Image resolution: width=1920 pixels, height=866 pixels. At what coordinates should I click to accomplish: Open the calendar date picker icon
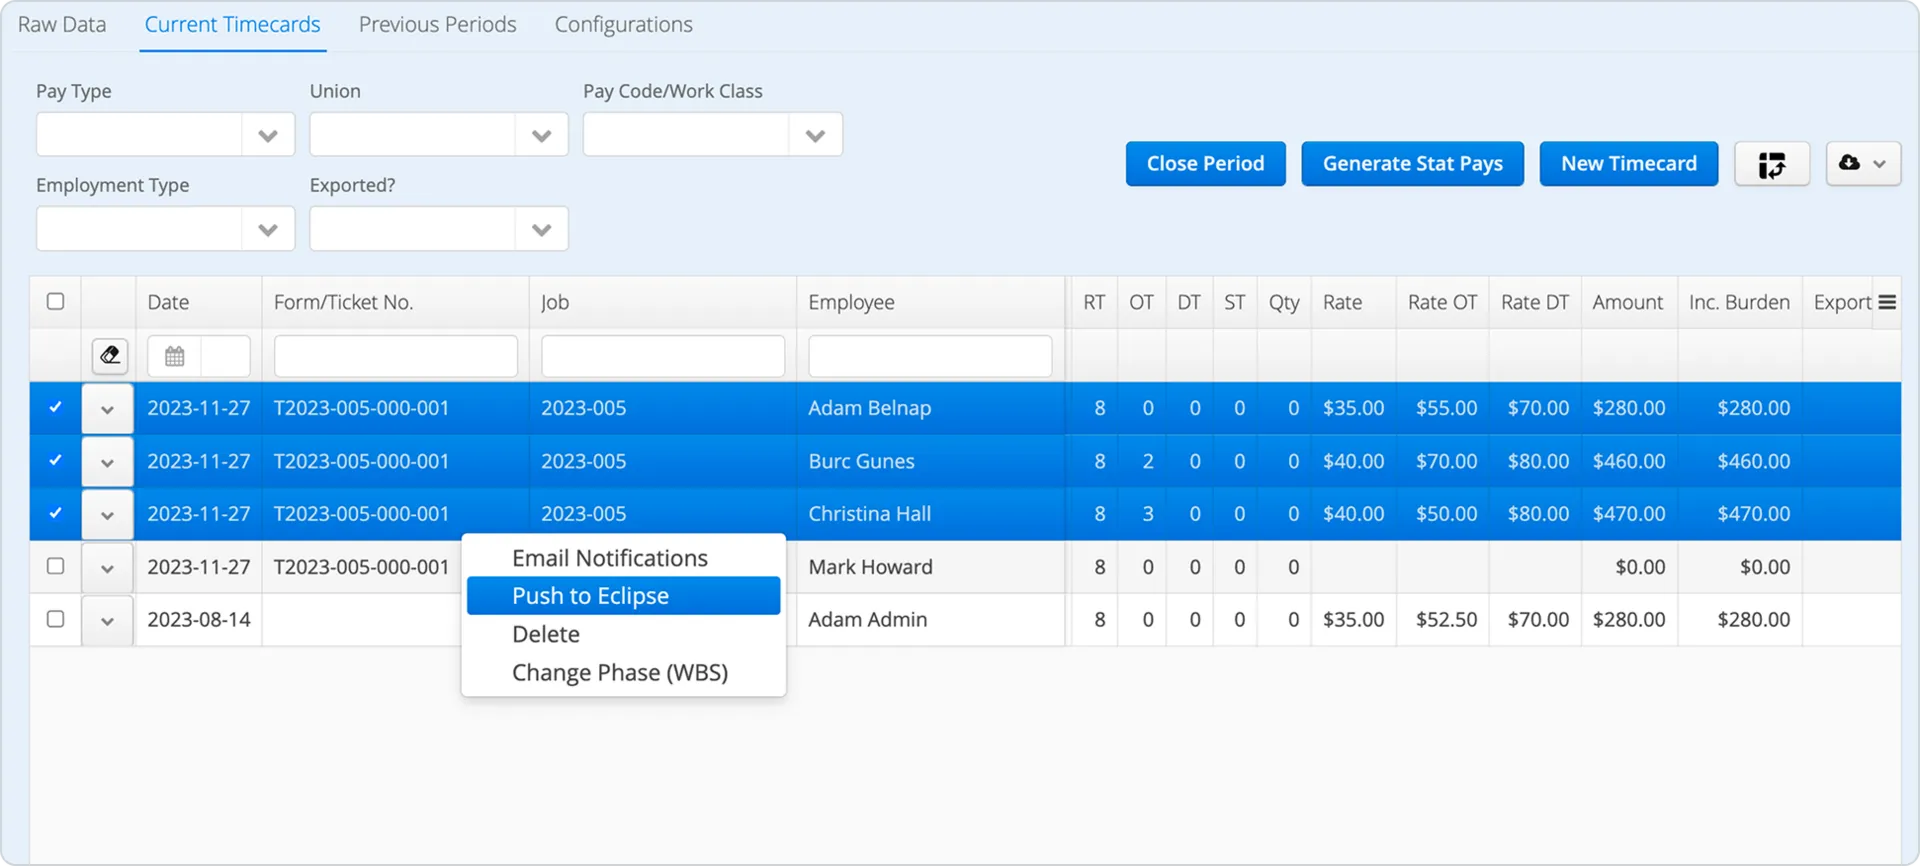click(x=174, y=356)
